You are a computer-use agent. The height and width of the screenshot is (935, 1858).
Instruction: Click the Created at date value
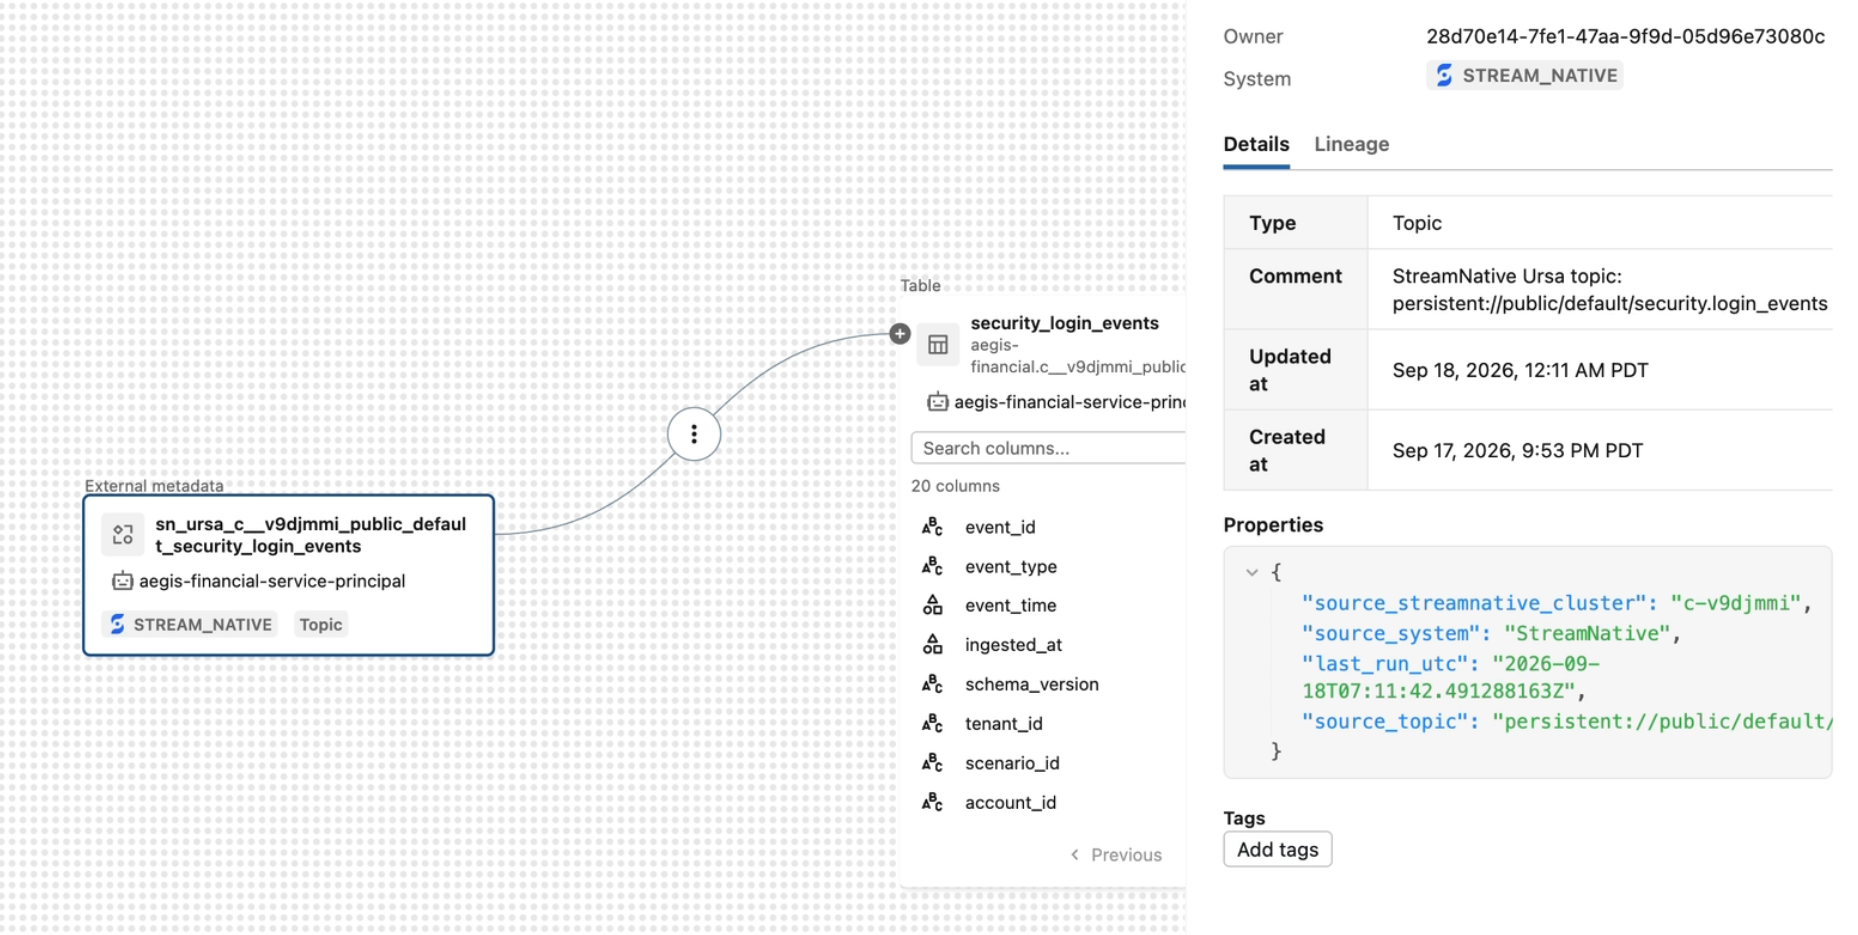(x=1517, y=450)
